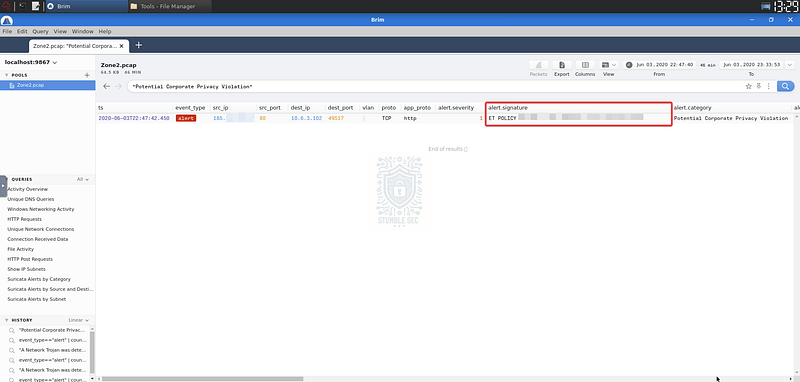Click the terminal icon in taskbar

click(x=22, y=6)
